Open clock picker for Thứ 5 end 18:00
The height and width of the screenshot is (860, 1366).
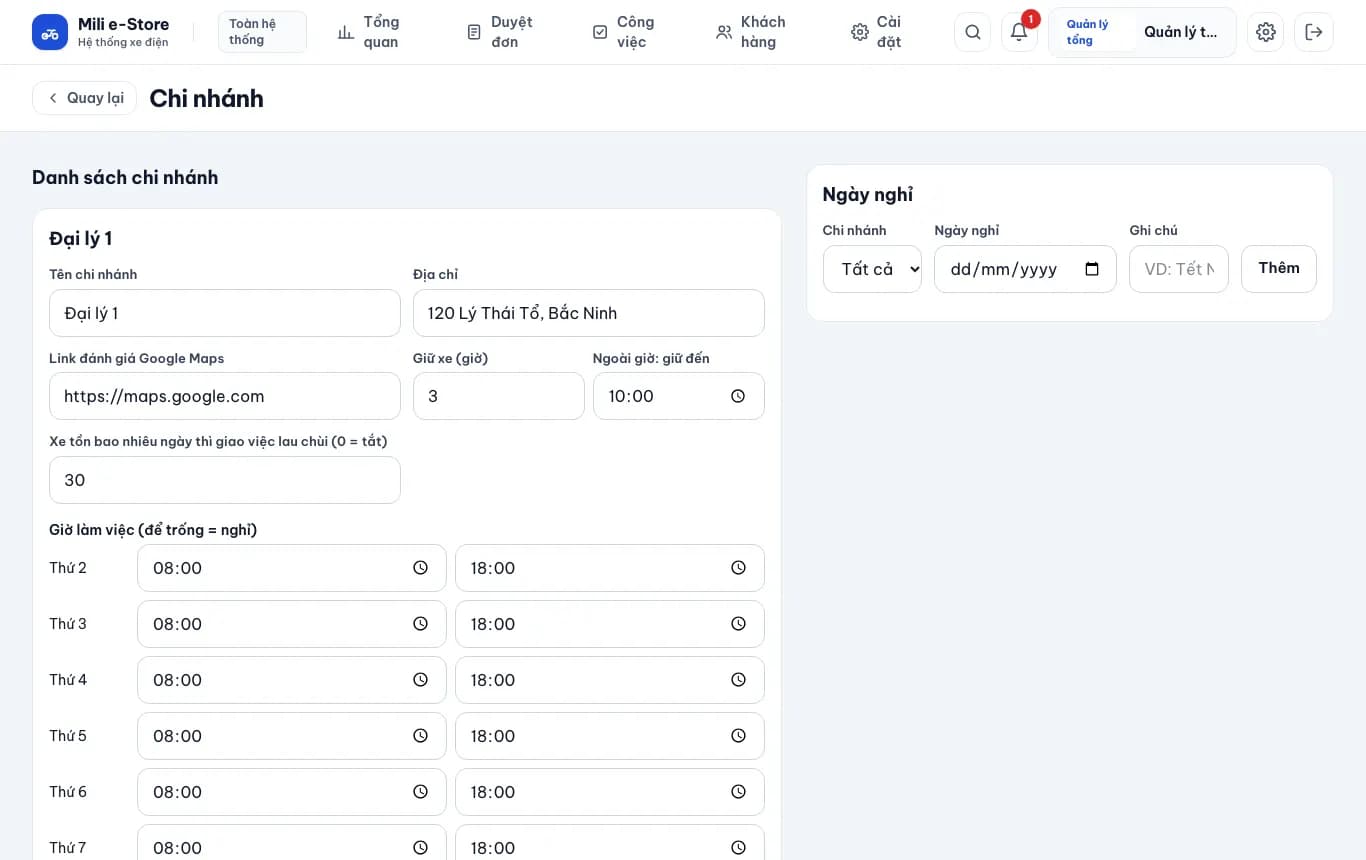click(738, 736)
